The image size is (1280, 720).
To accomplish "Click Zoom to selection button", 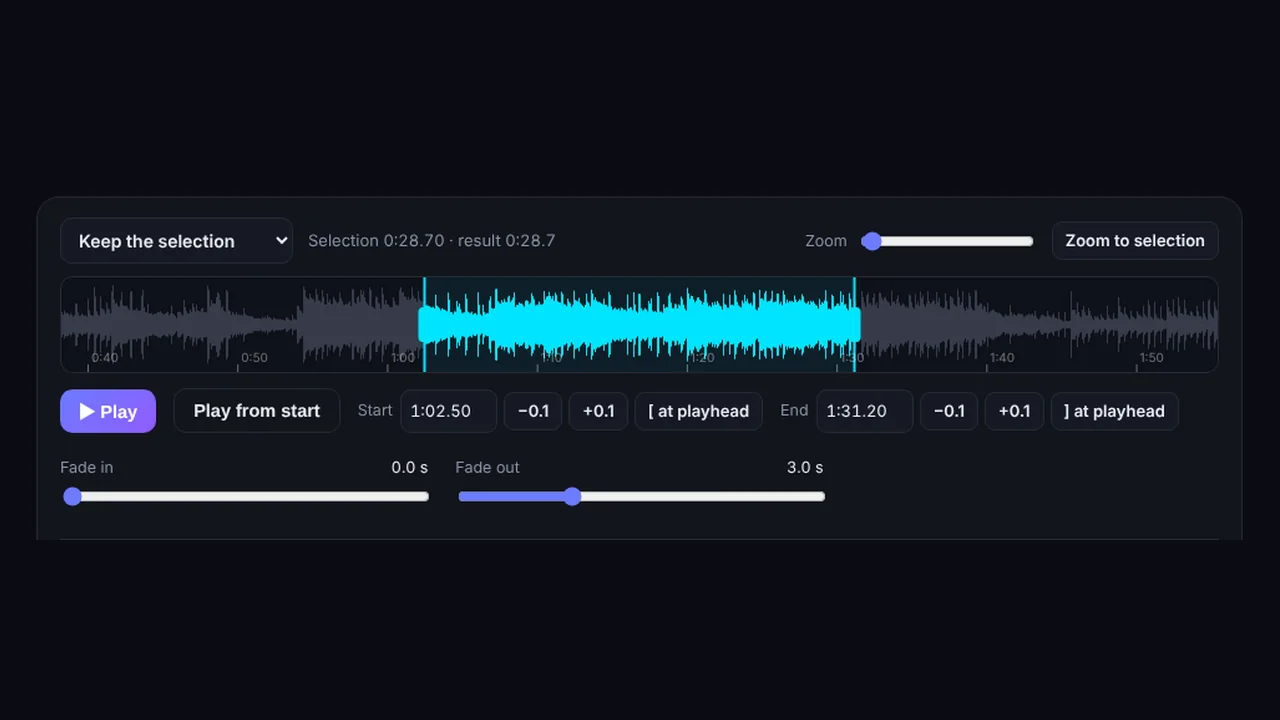I will [1135, 241].
